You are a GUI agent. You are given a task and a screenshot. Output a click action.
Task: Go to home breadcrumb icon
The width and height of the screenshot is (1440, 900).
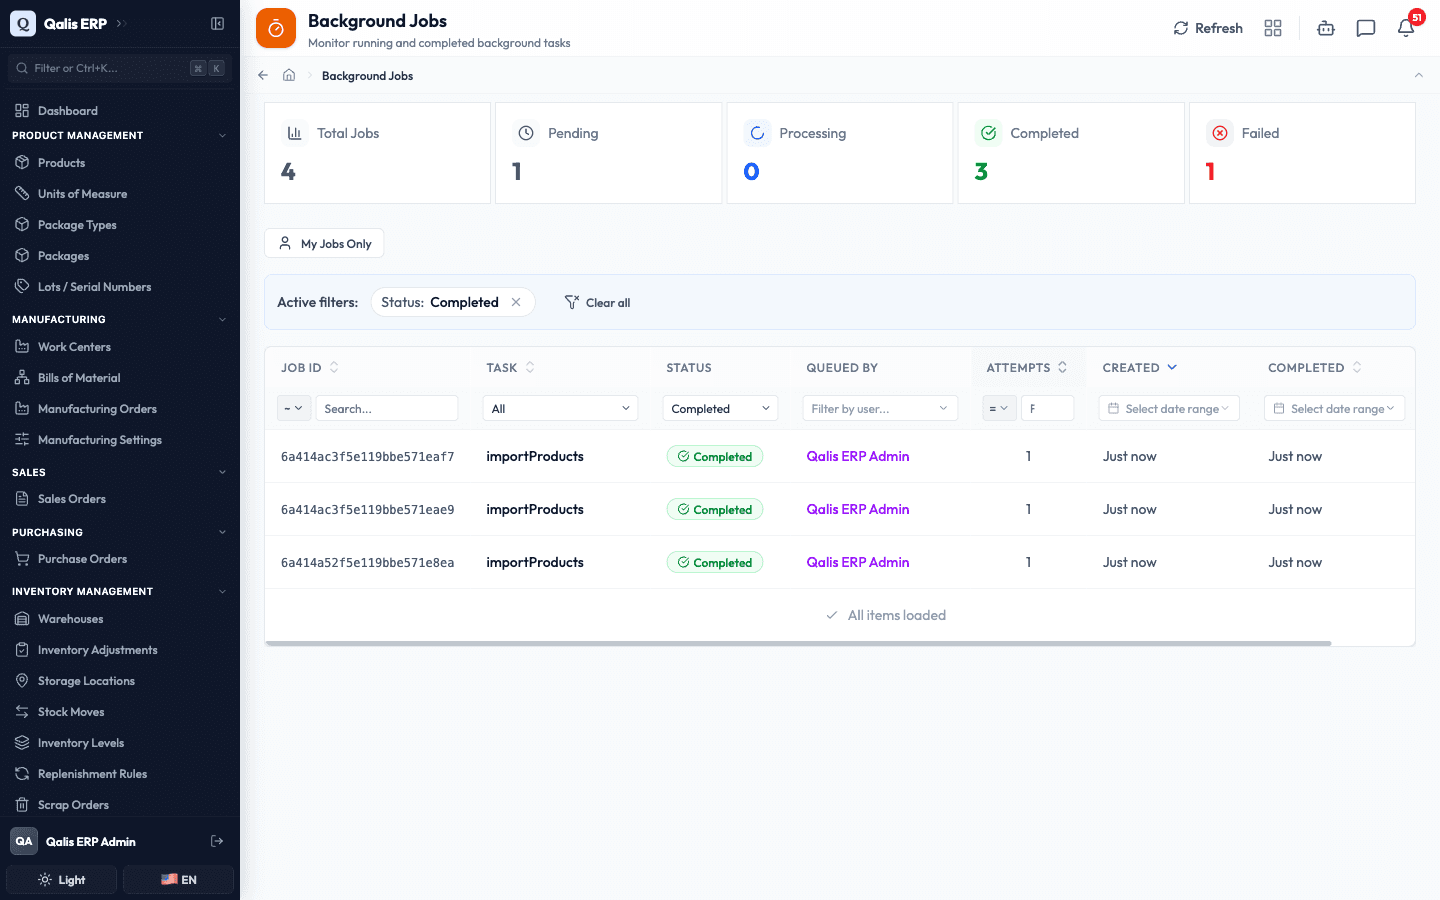coord(289,75)
